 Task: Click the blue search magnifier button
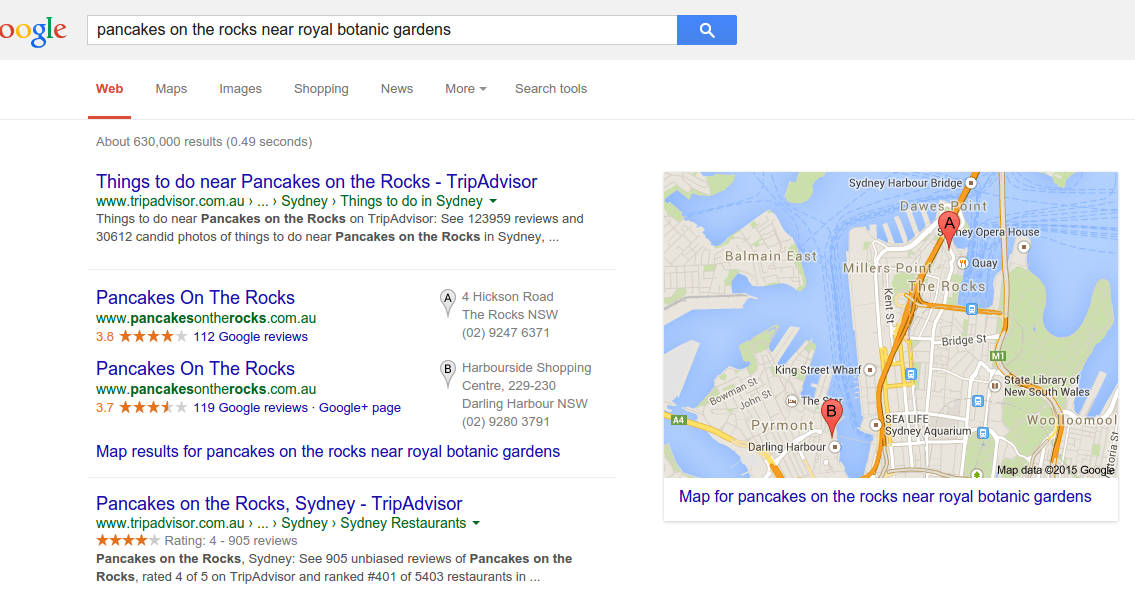click(x=706, y=30)
